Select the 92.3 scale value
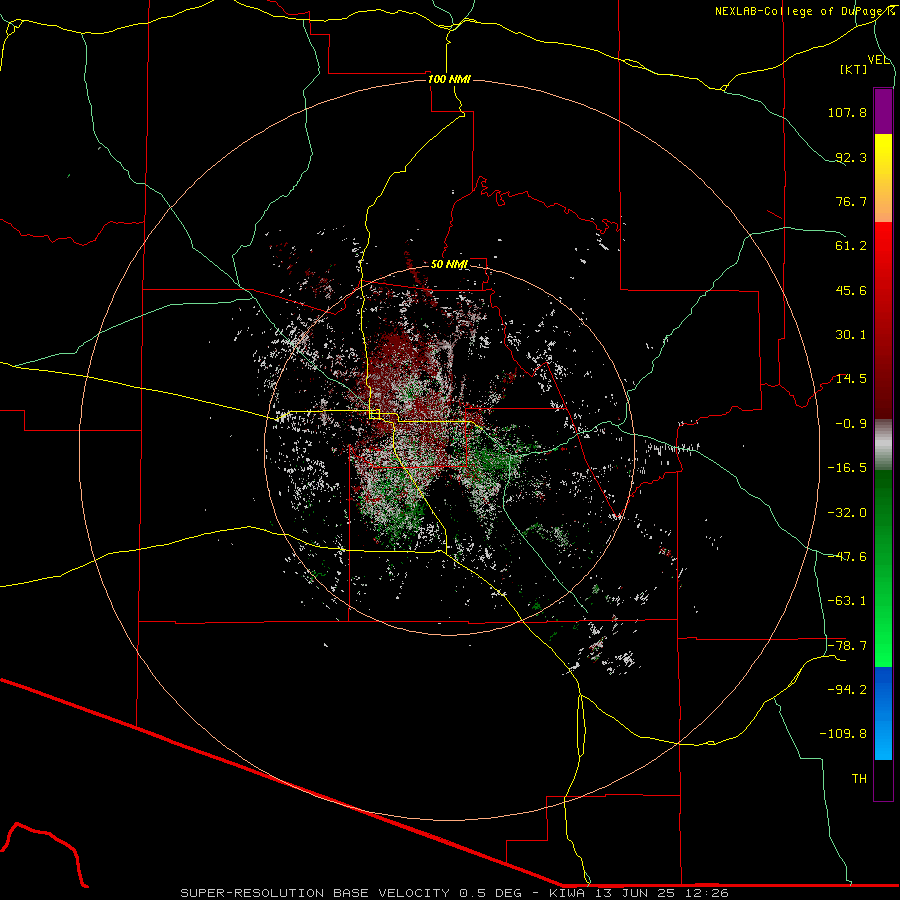900x900 pixels. click(x=851, y=157)
